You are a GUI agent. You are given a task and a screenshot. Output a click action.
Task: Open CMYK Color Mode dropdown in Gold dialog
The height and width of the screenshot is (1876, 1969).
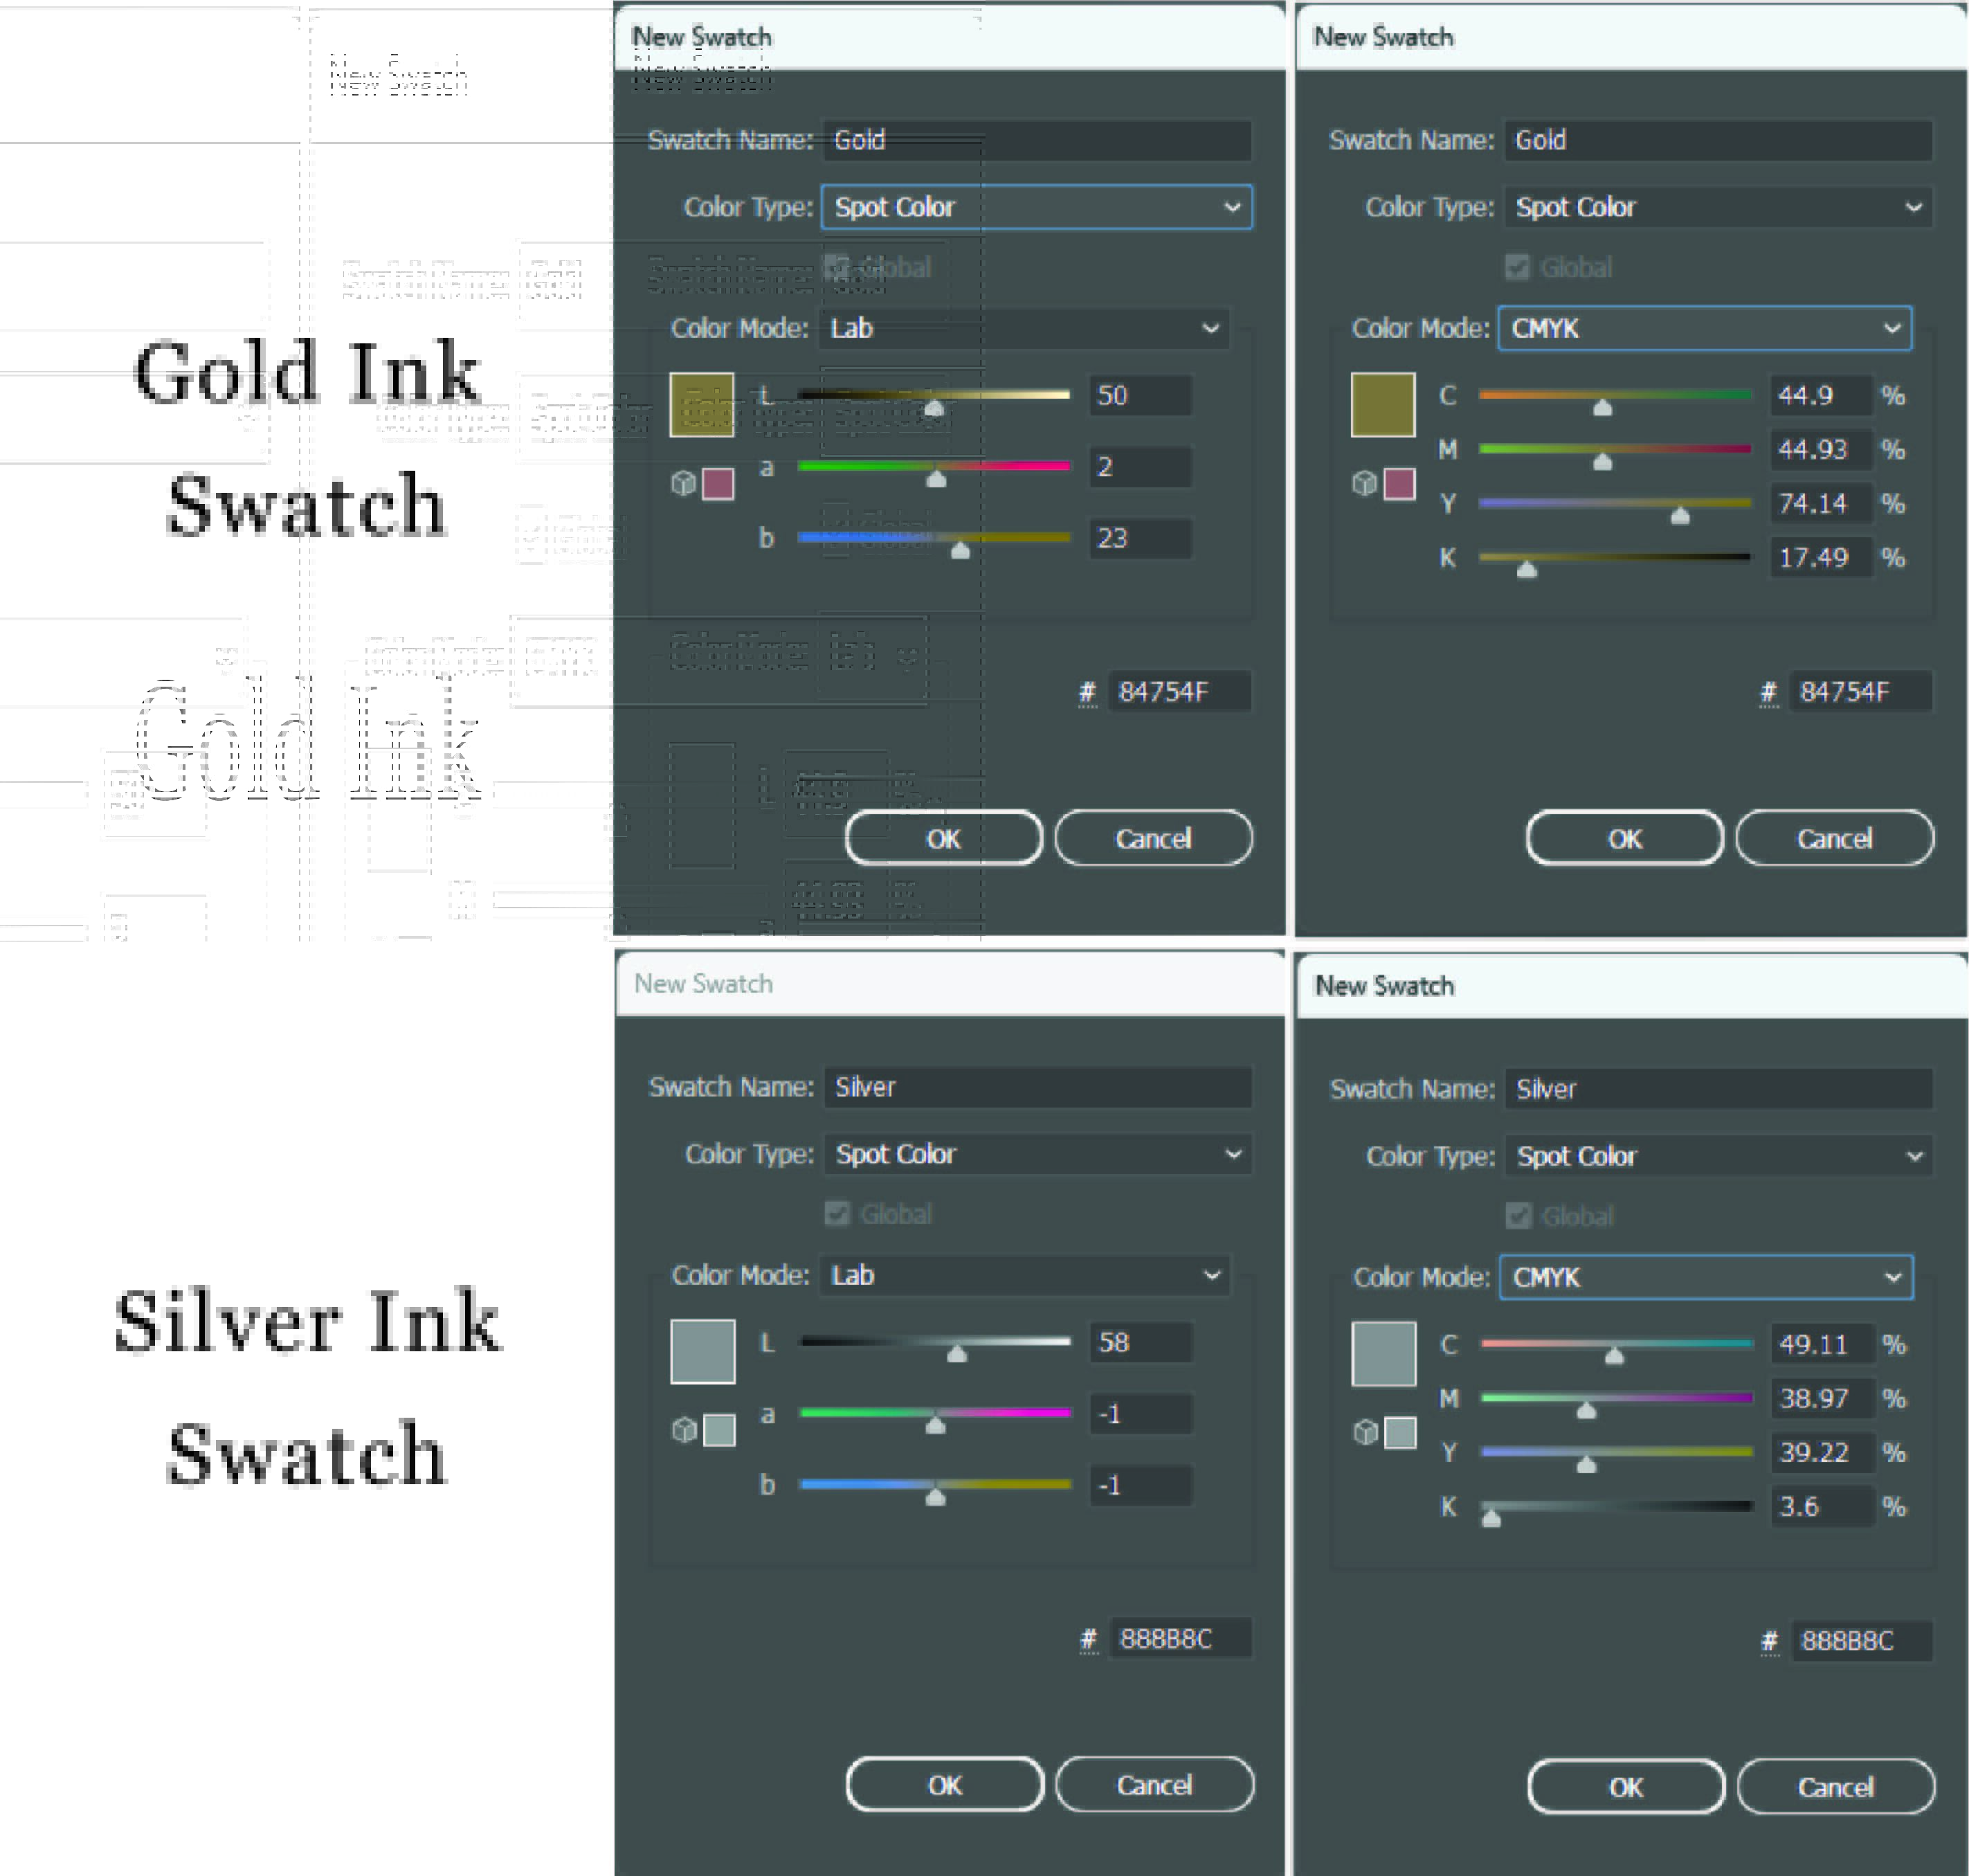1705,328
